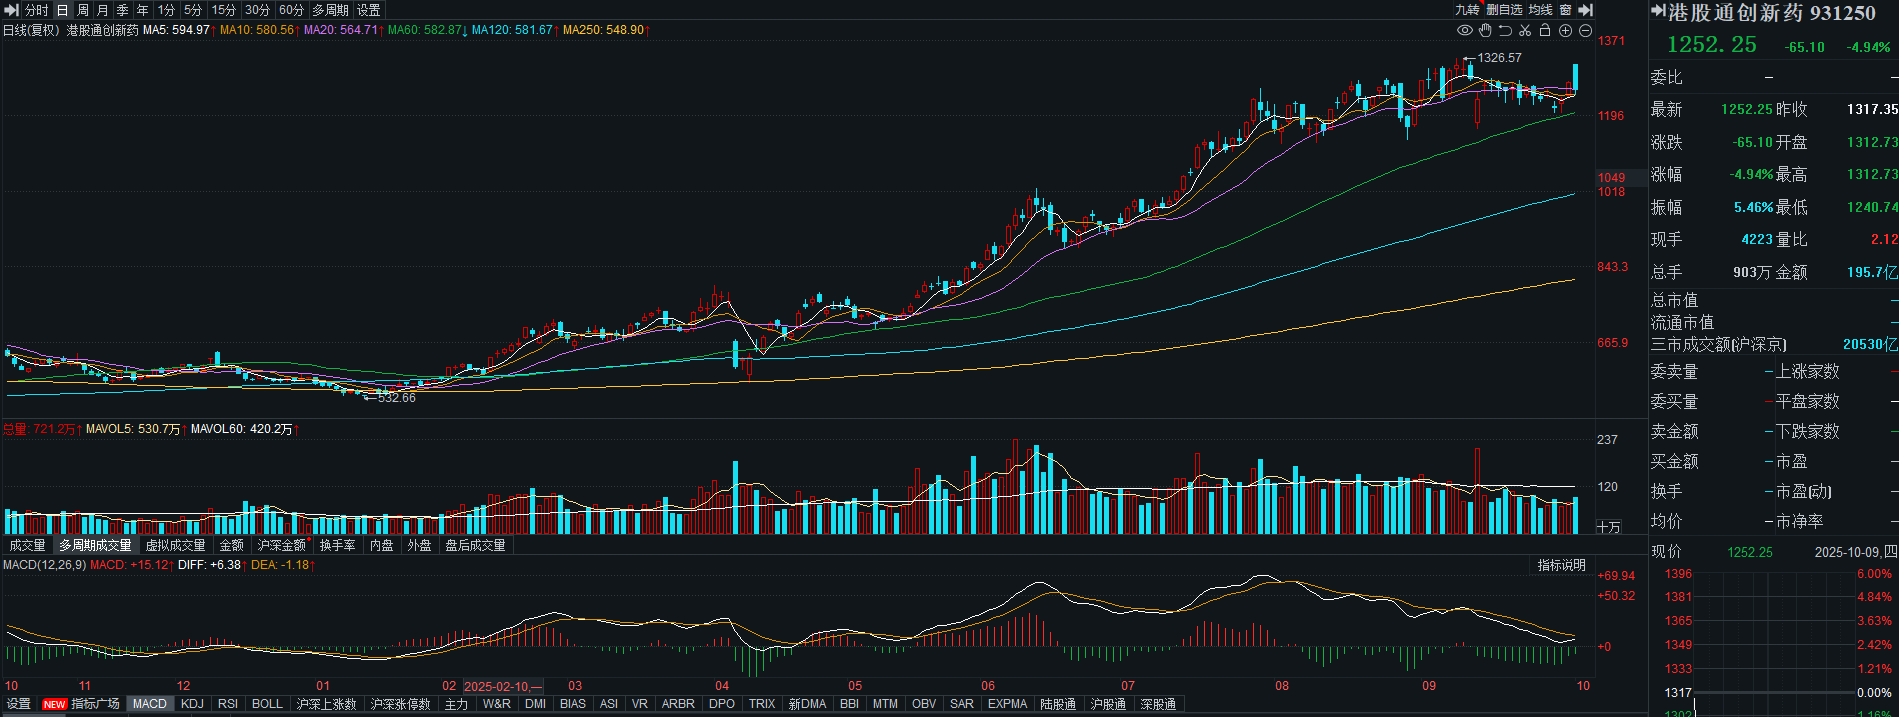Click the lock icon above the chart
Screen dimensions: 1899x717
click(x=1545, y=31)
